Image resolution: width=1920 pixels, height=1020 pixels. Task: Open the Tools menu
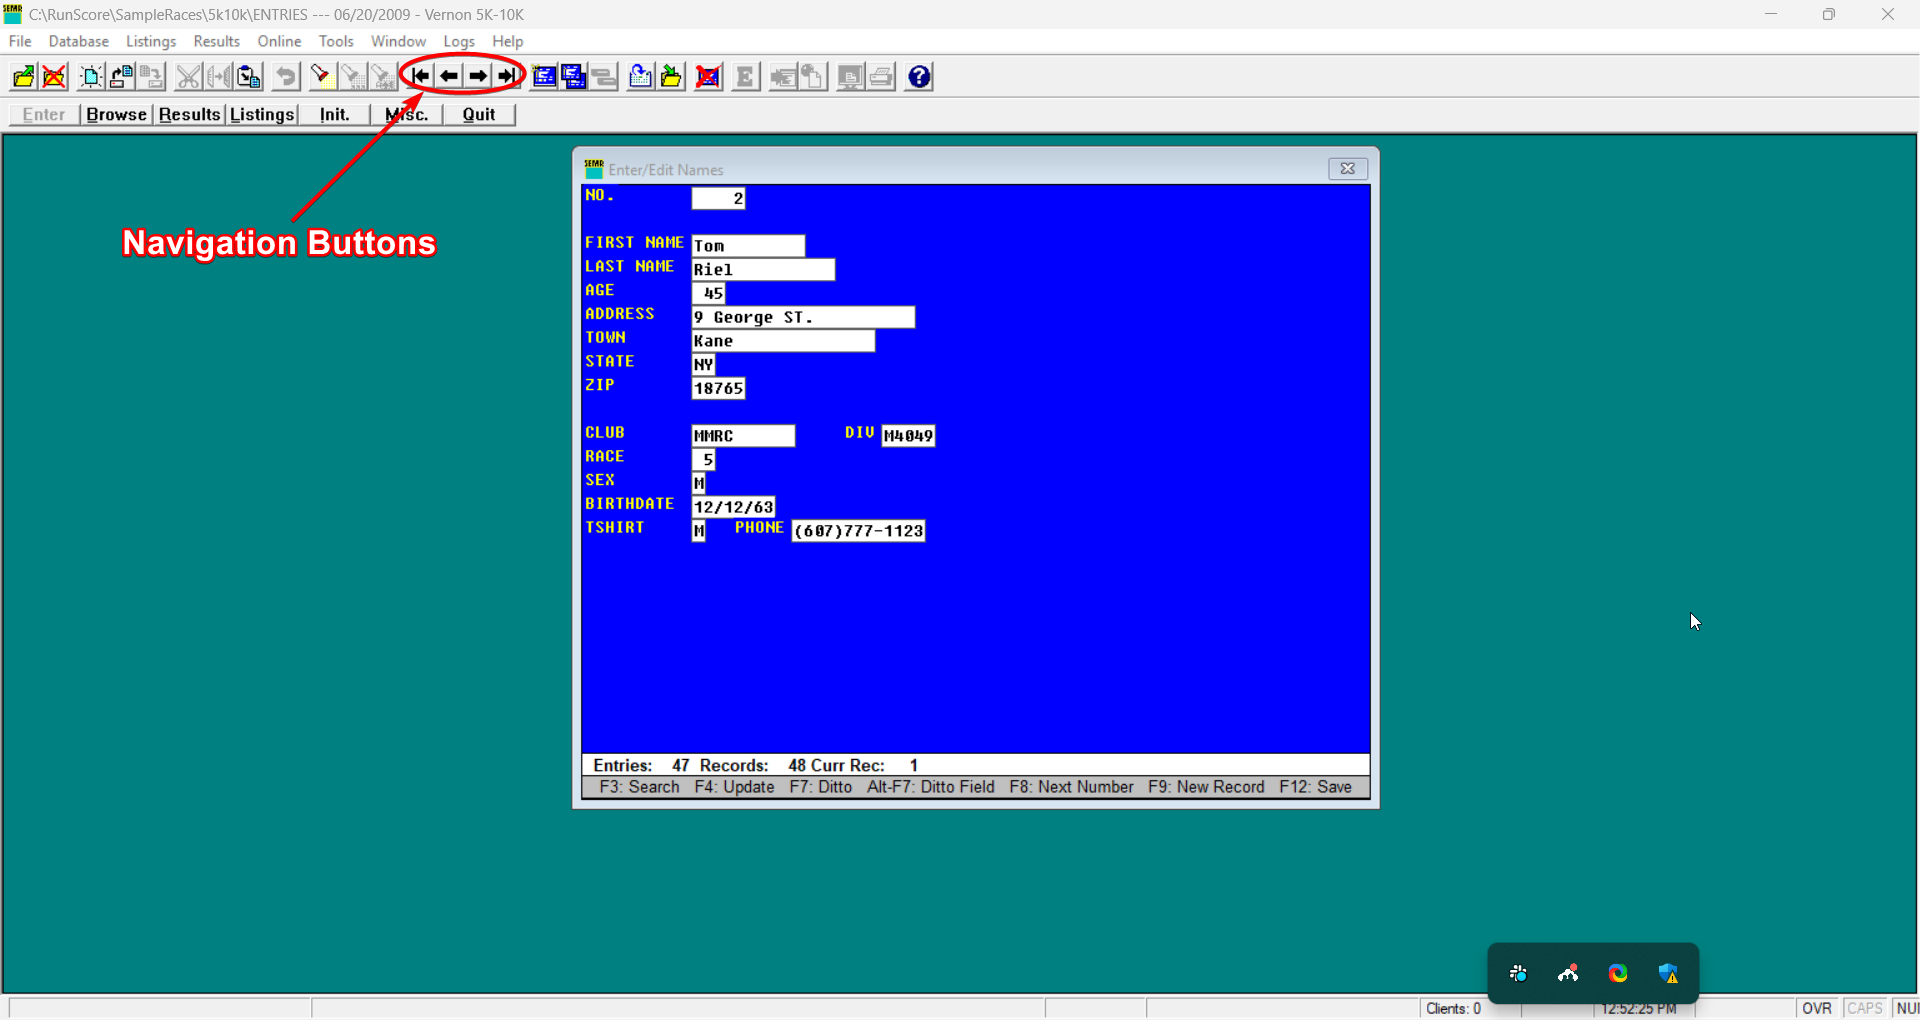336,41
